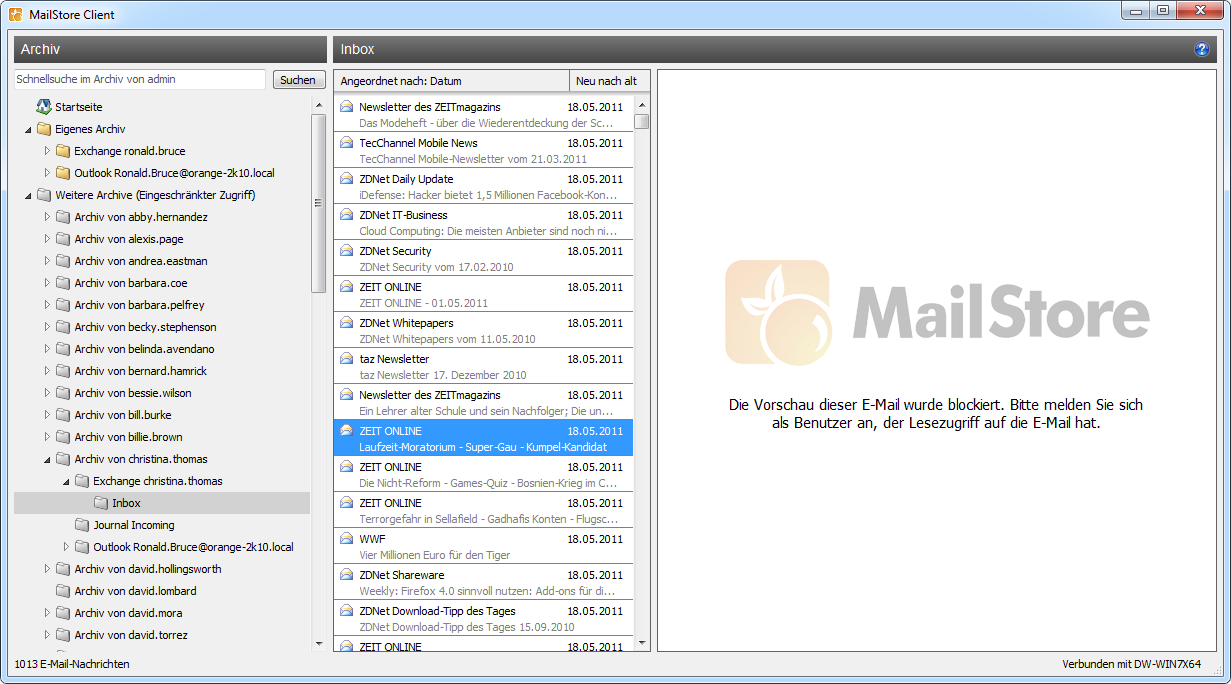Click the Archiv von abby.hernandez folder icon

pos(63,217)
